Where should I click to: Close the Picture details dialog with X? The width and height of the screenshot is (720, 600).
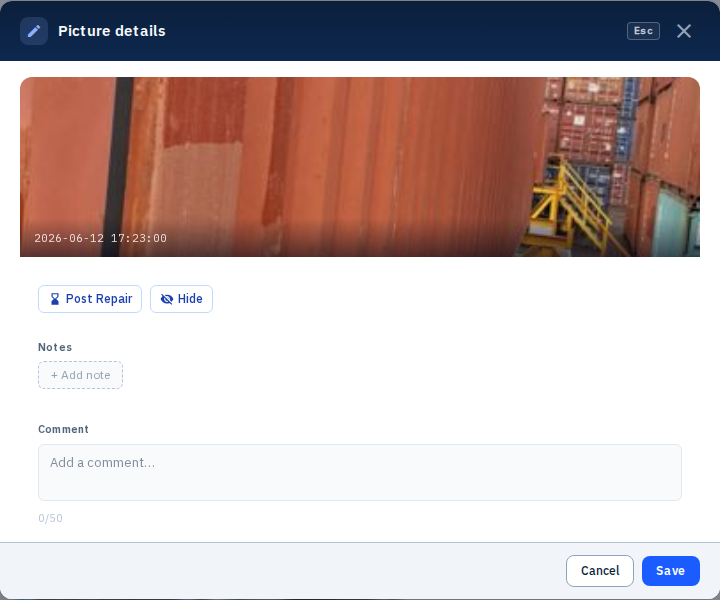pyautogui.click(x=684, y=31)
